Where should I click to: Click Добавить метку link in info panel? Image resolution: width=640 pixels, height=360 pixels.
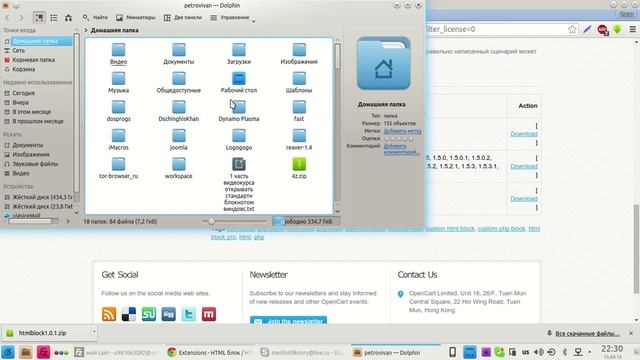pyautogui.click(x=402, y=131)
